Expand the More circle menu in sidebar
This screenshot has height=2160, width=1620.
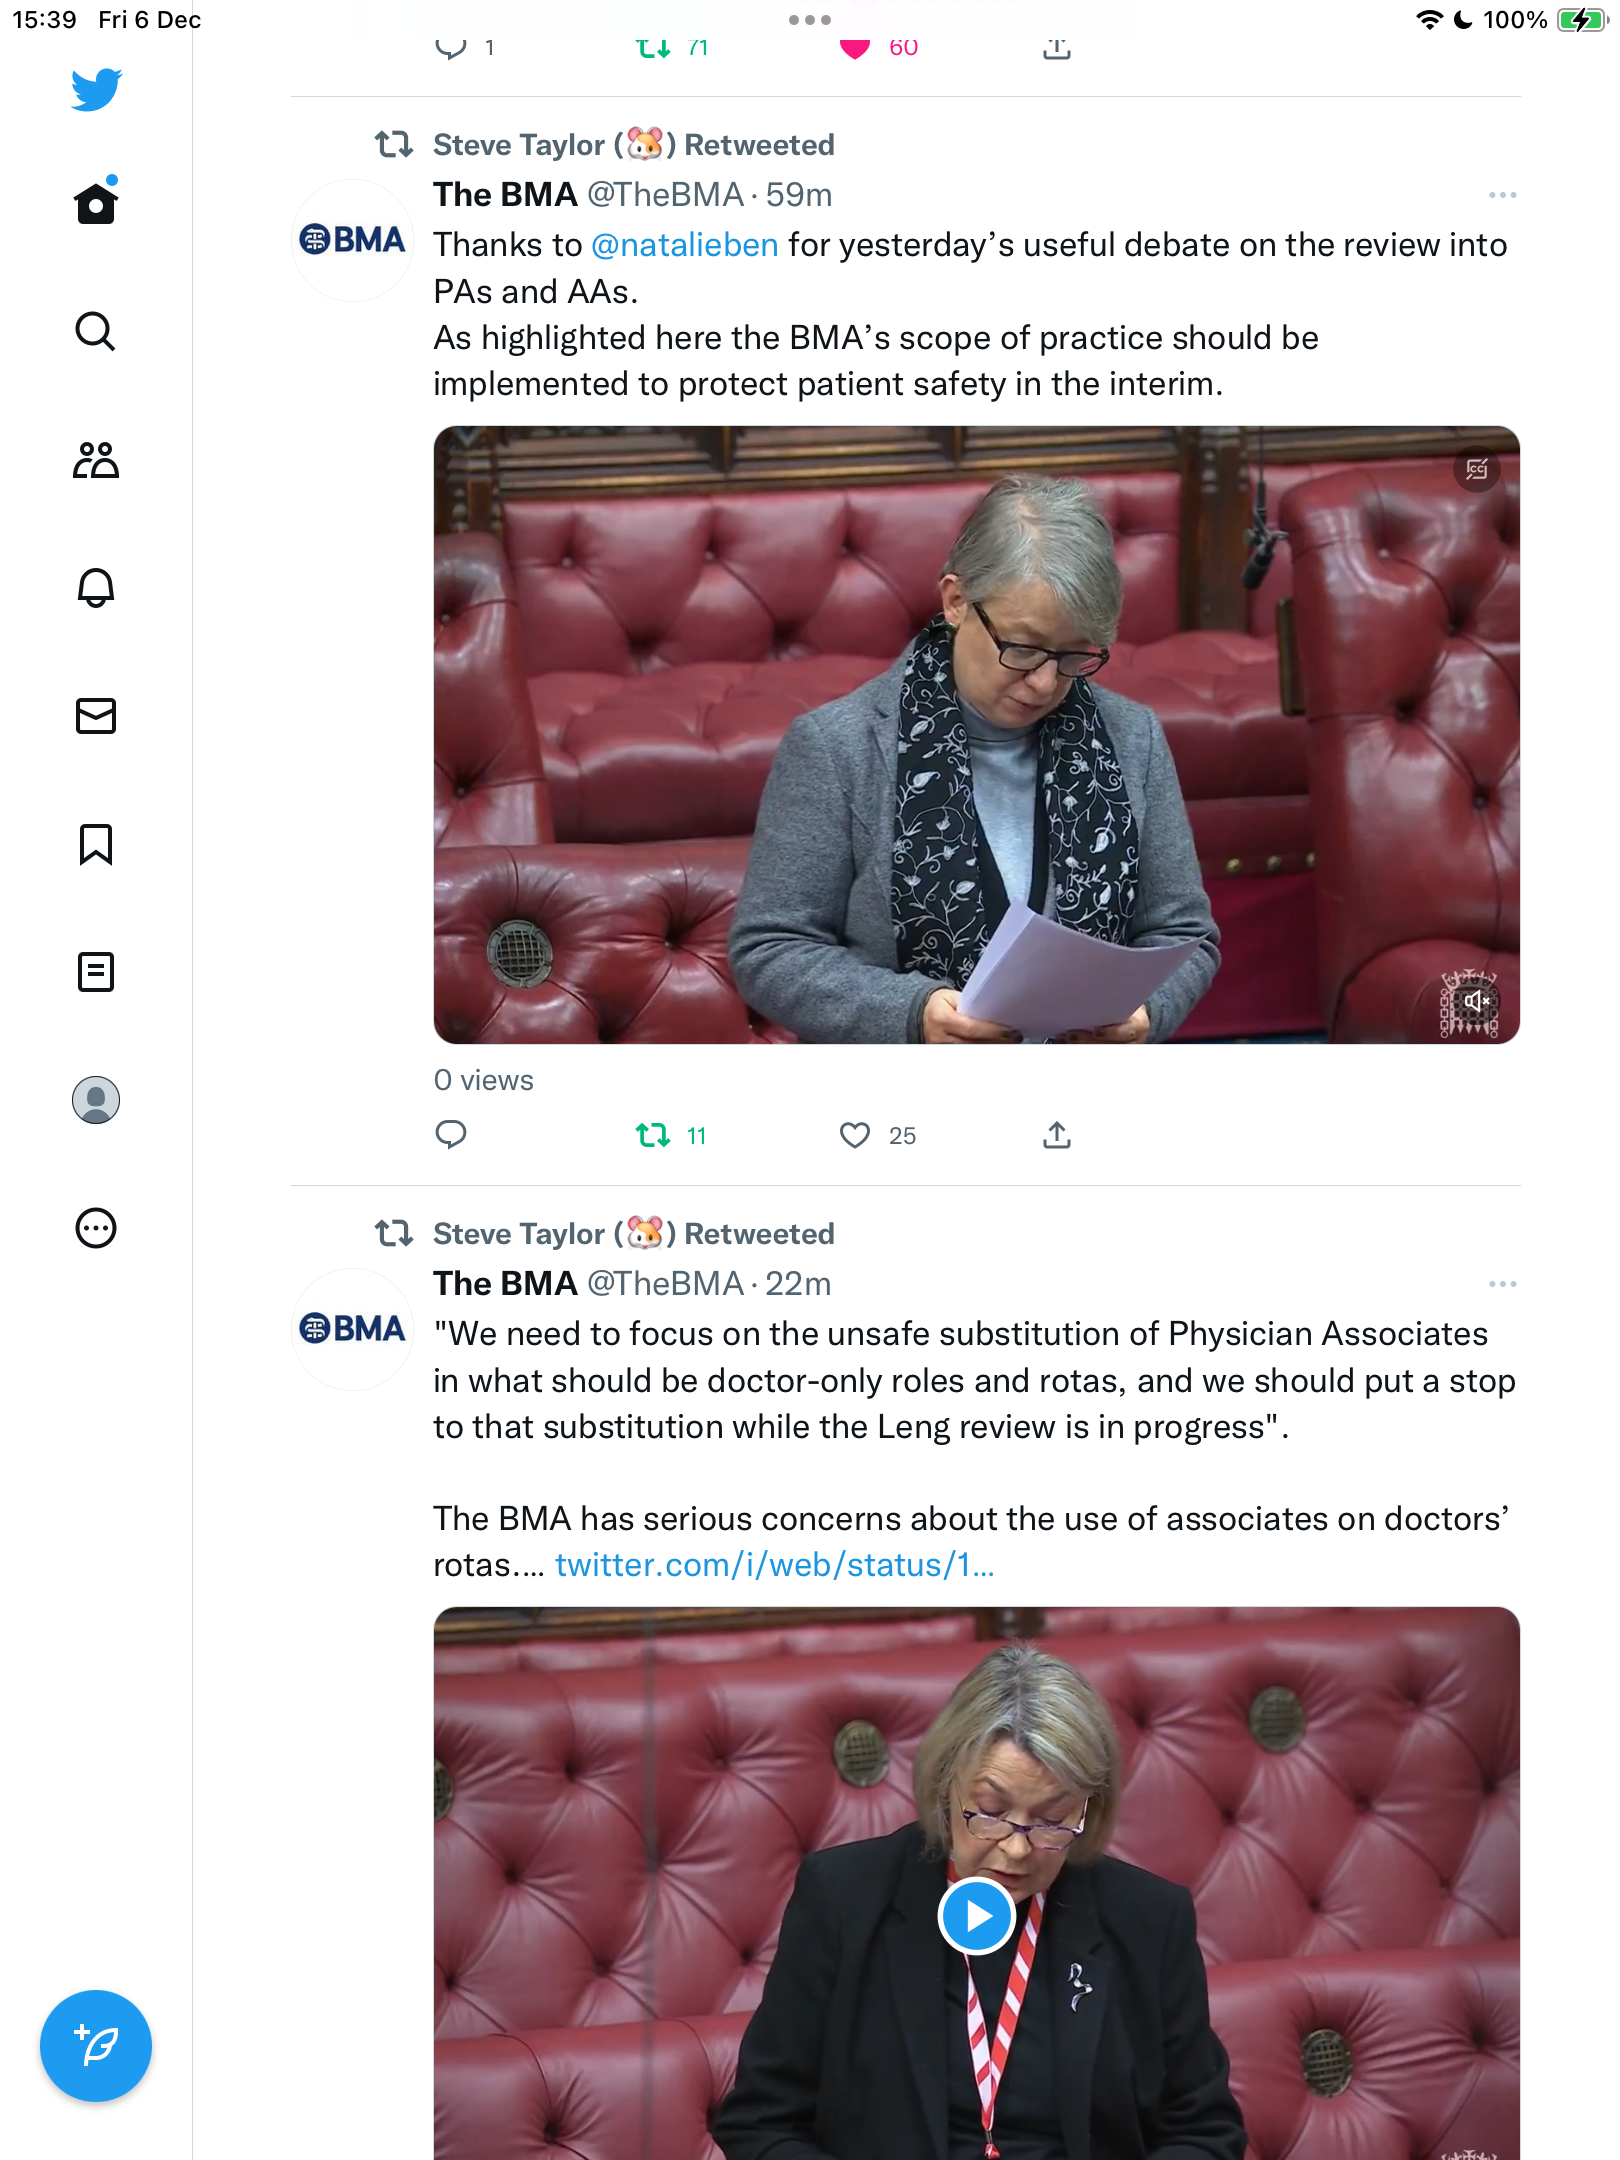point(96,1228)
